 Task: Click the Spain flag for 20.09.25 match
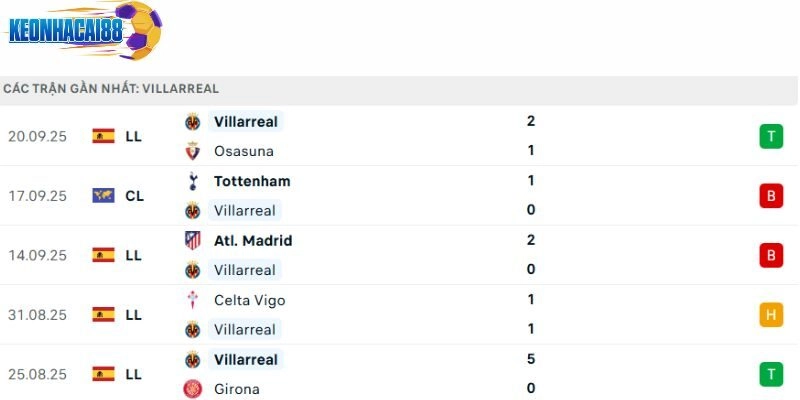coord(103,136)
